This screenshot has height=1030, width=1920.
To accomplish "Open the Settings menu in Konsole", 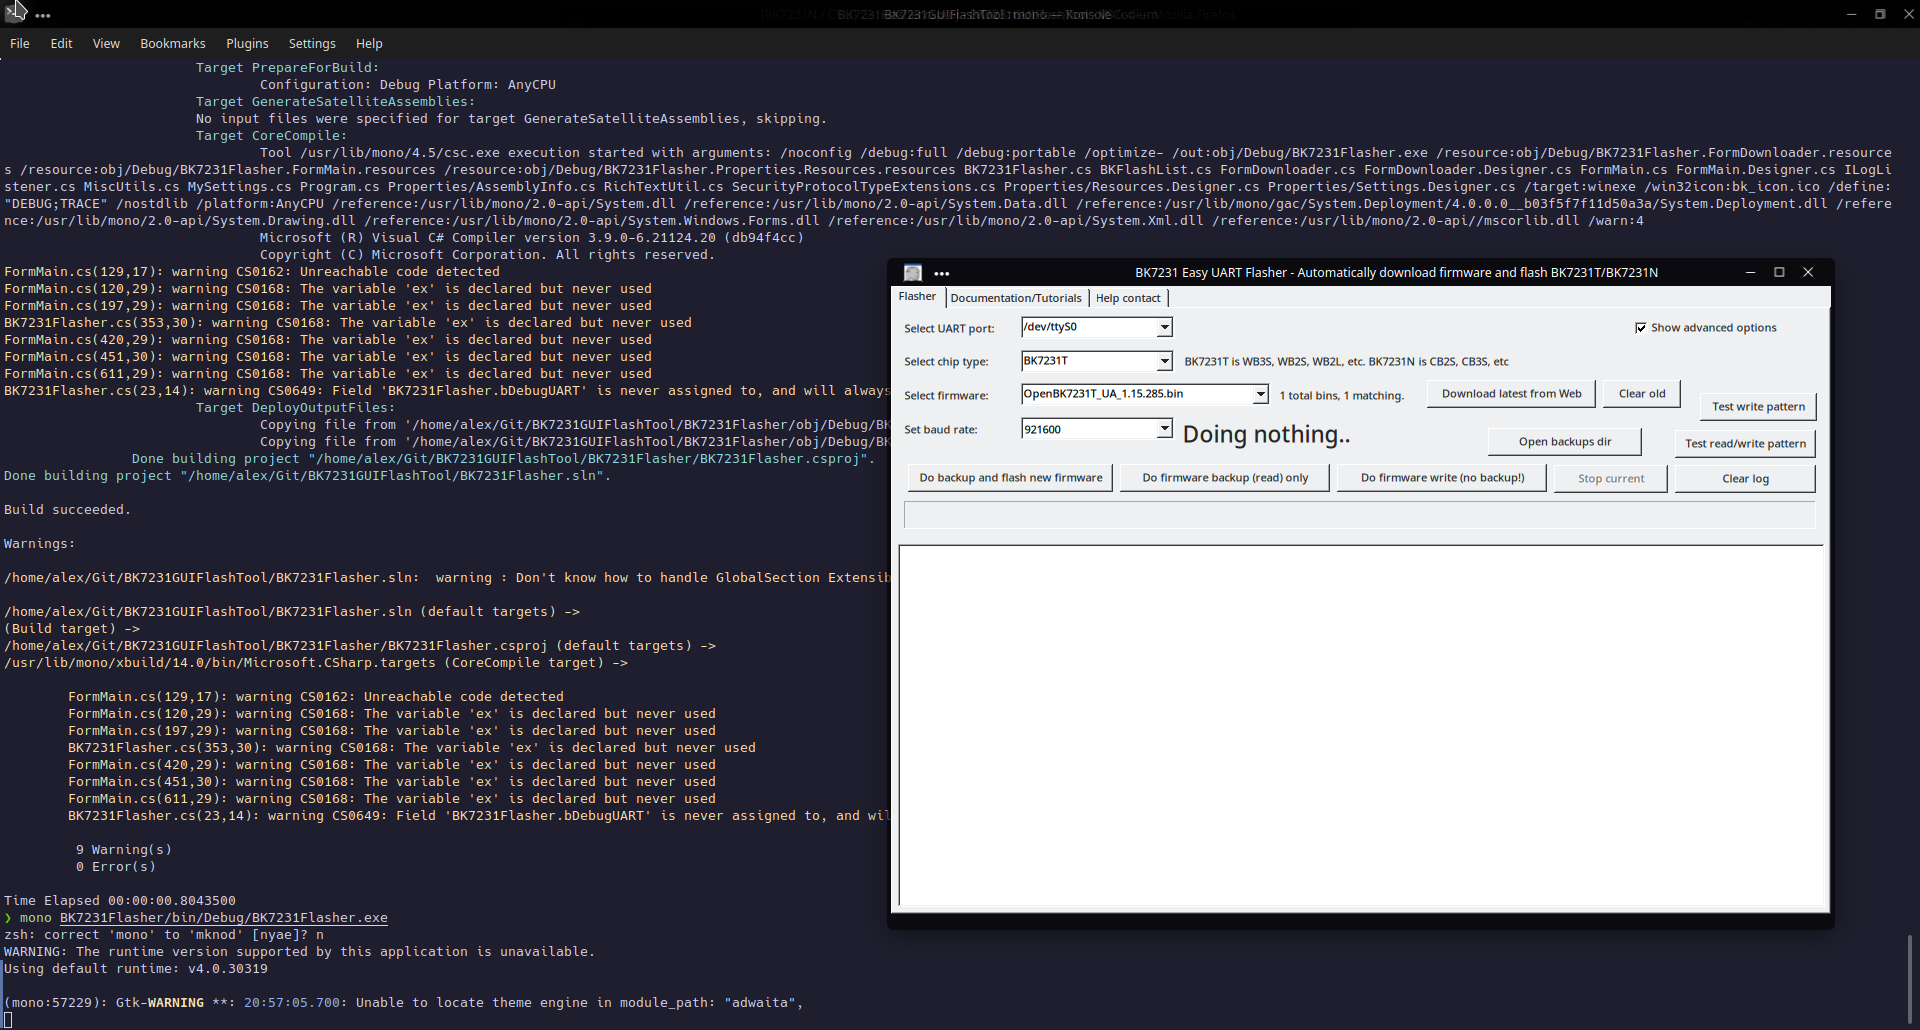I will pyautogui.click(x=312, y=43).
